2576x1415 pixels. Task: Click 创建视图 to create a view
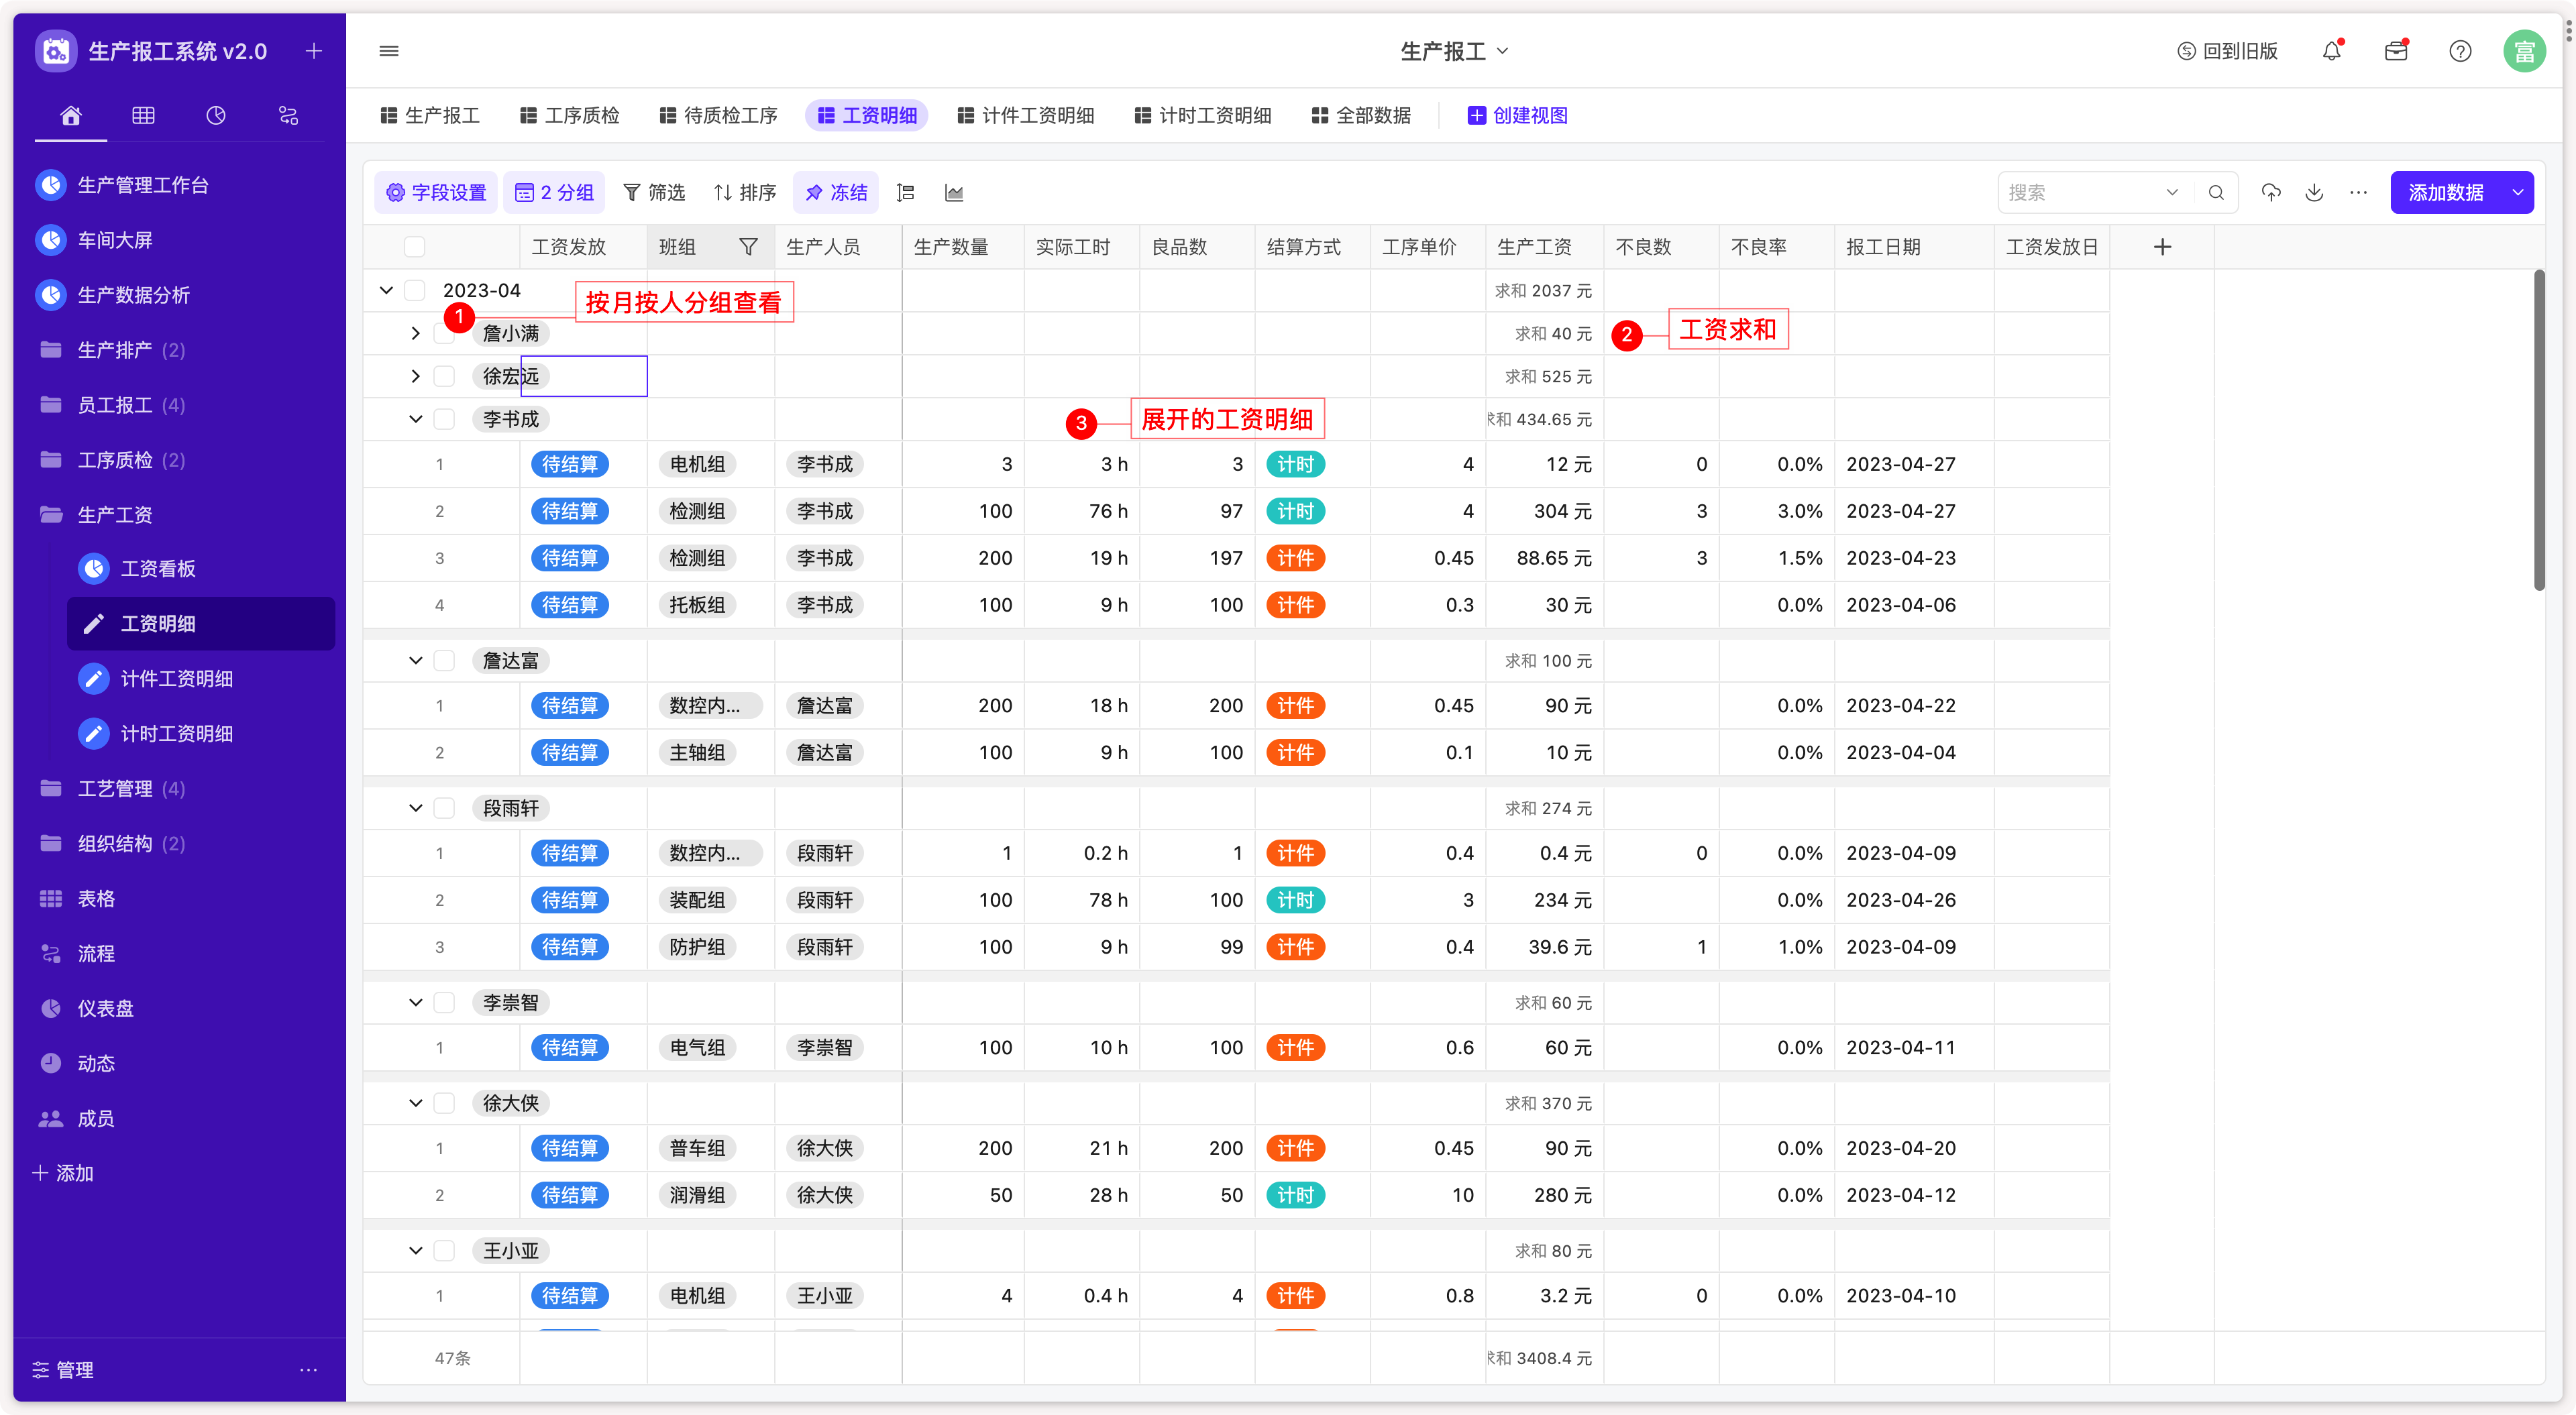coord(1517,116)
